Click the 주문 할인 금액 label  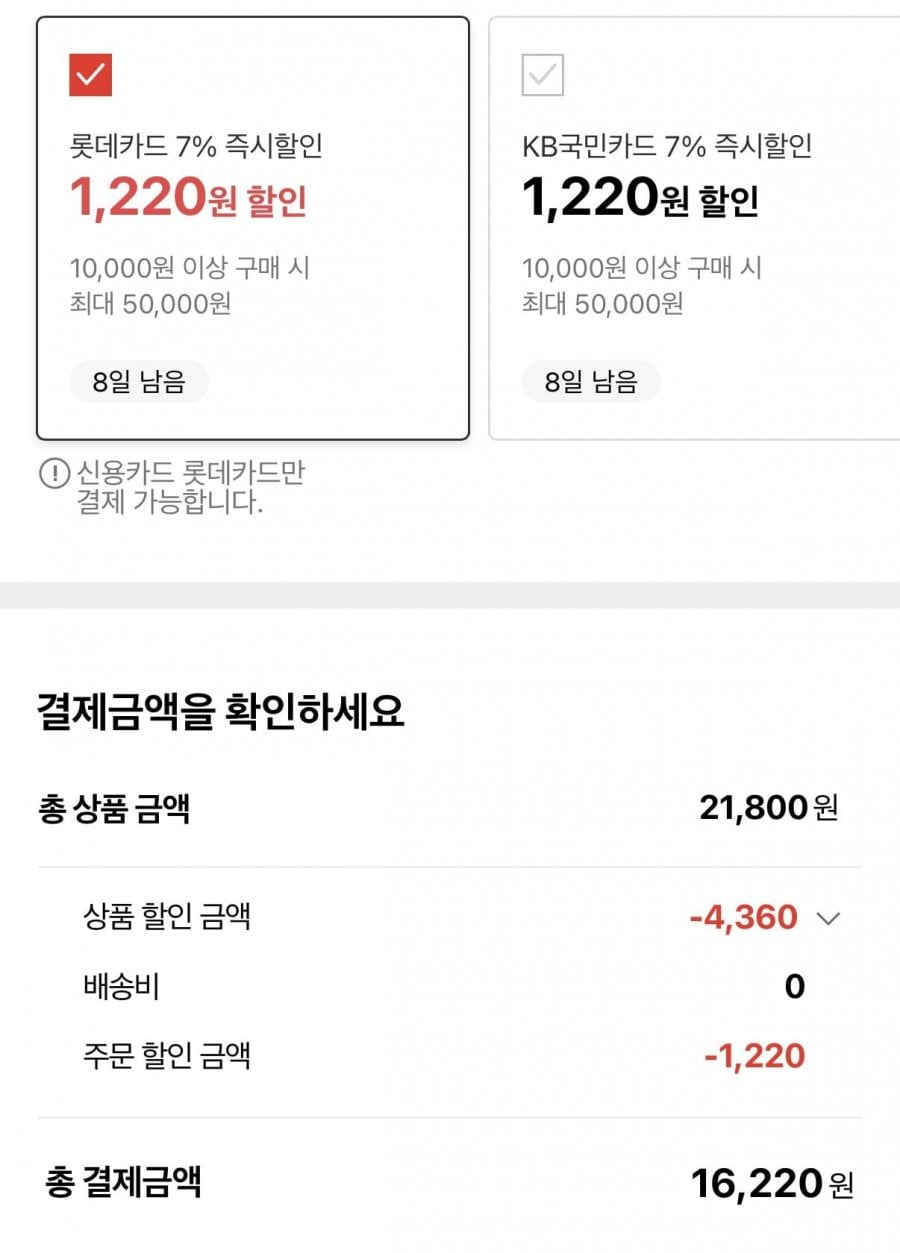coord(167,1056)
